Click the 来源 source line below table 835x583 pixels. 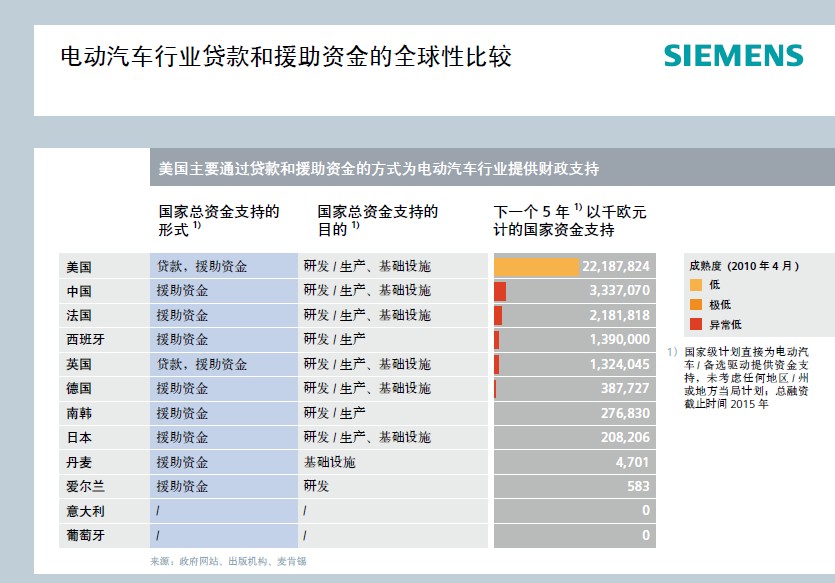click(x=228, y=561)
